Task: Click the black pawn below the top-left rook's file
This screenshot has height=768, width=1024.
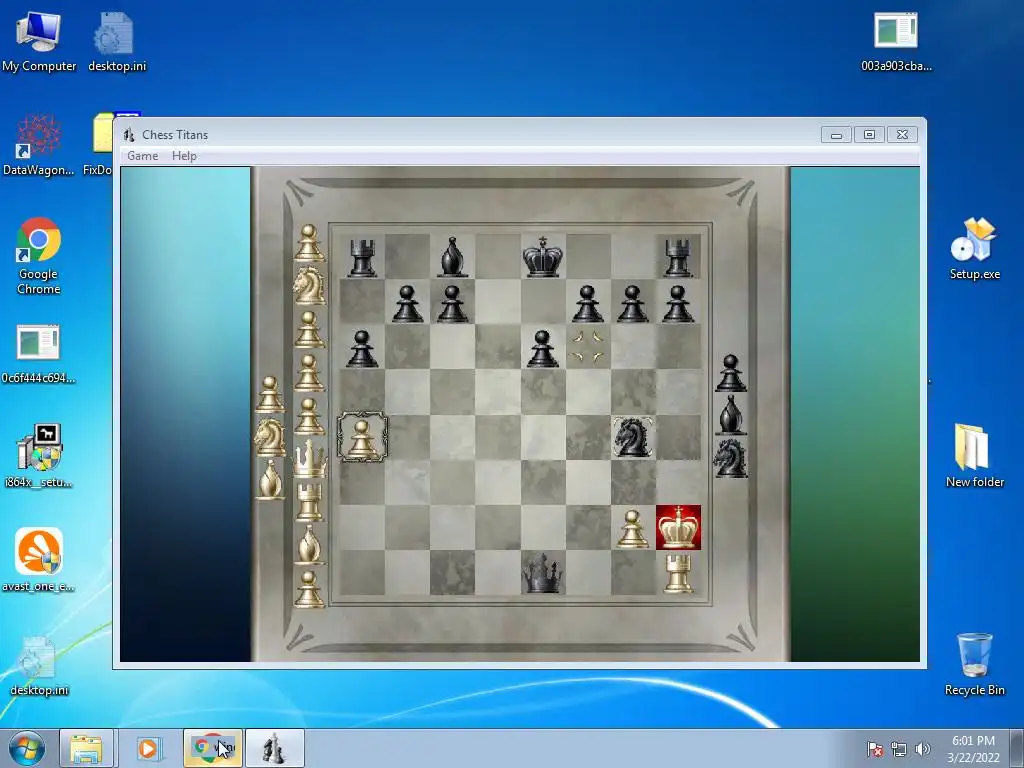Action: click(362, 348)
